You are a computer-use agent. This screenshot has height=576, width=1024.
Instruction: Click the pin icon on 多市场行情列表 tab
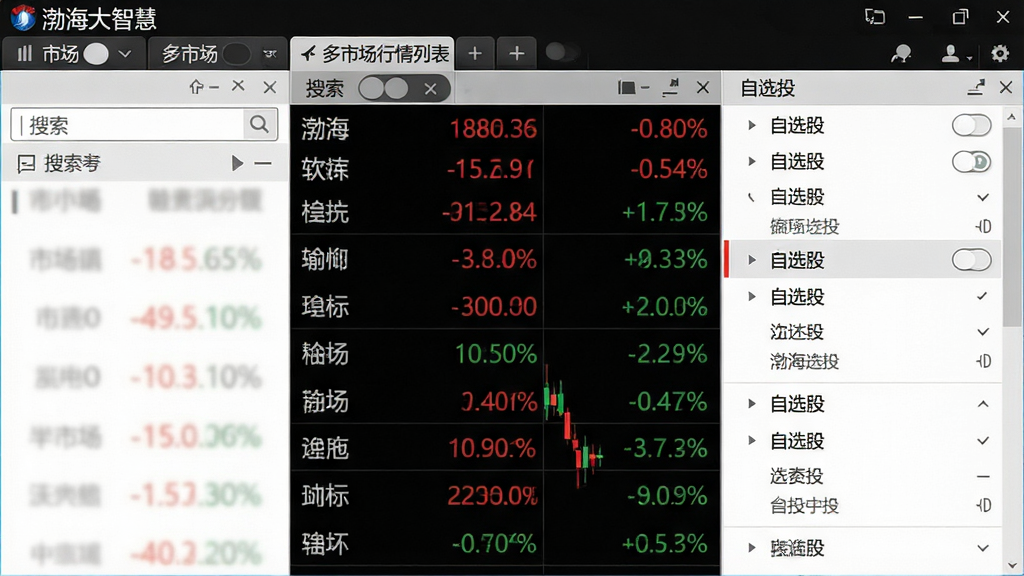coord(308,54)
